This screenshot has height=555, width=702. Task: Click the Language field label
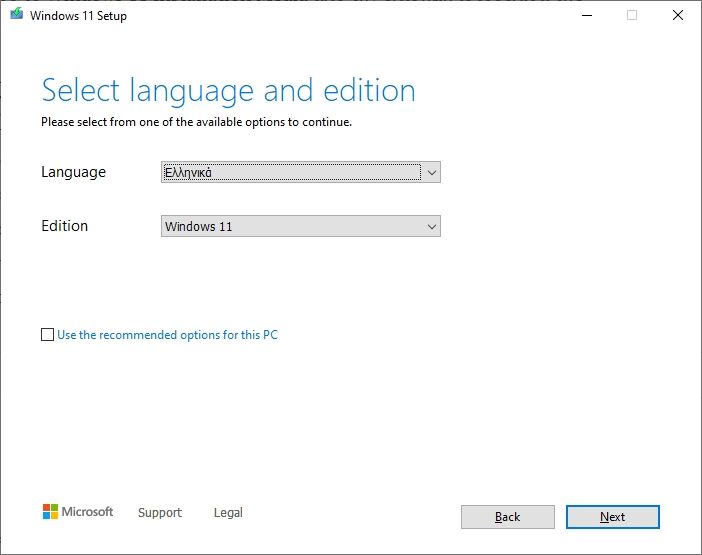point(73,172)
